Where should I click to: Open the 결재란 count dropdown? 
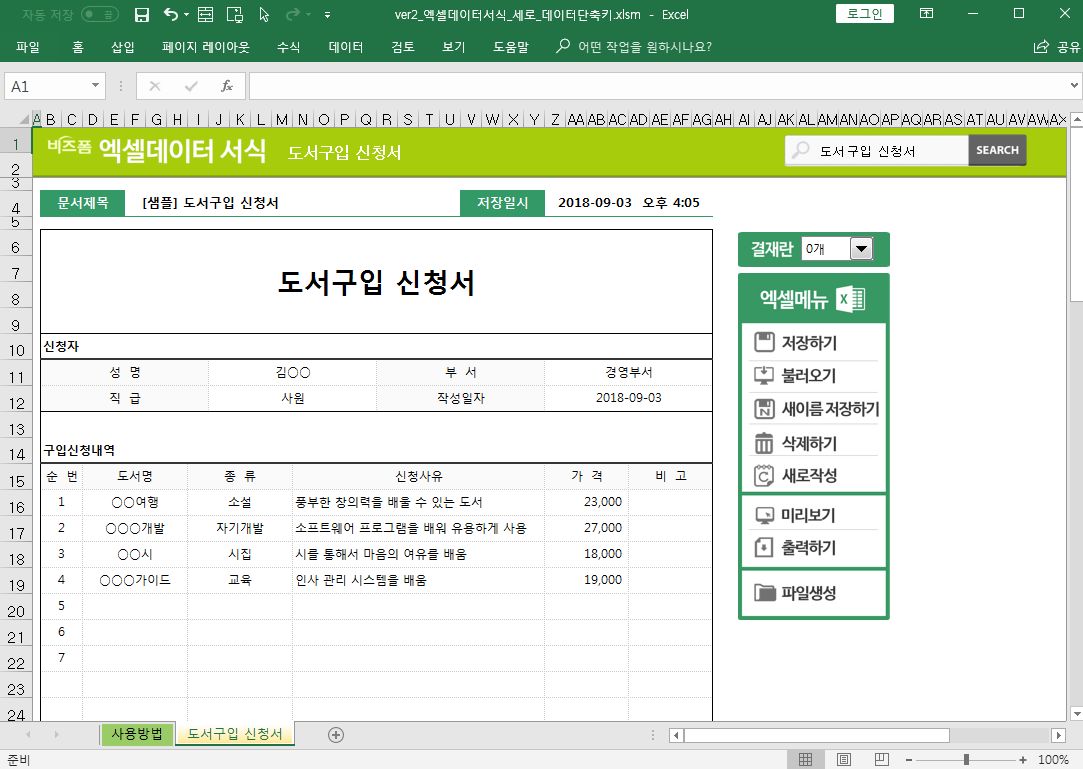pyautogui.click(x=860, y=249)
